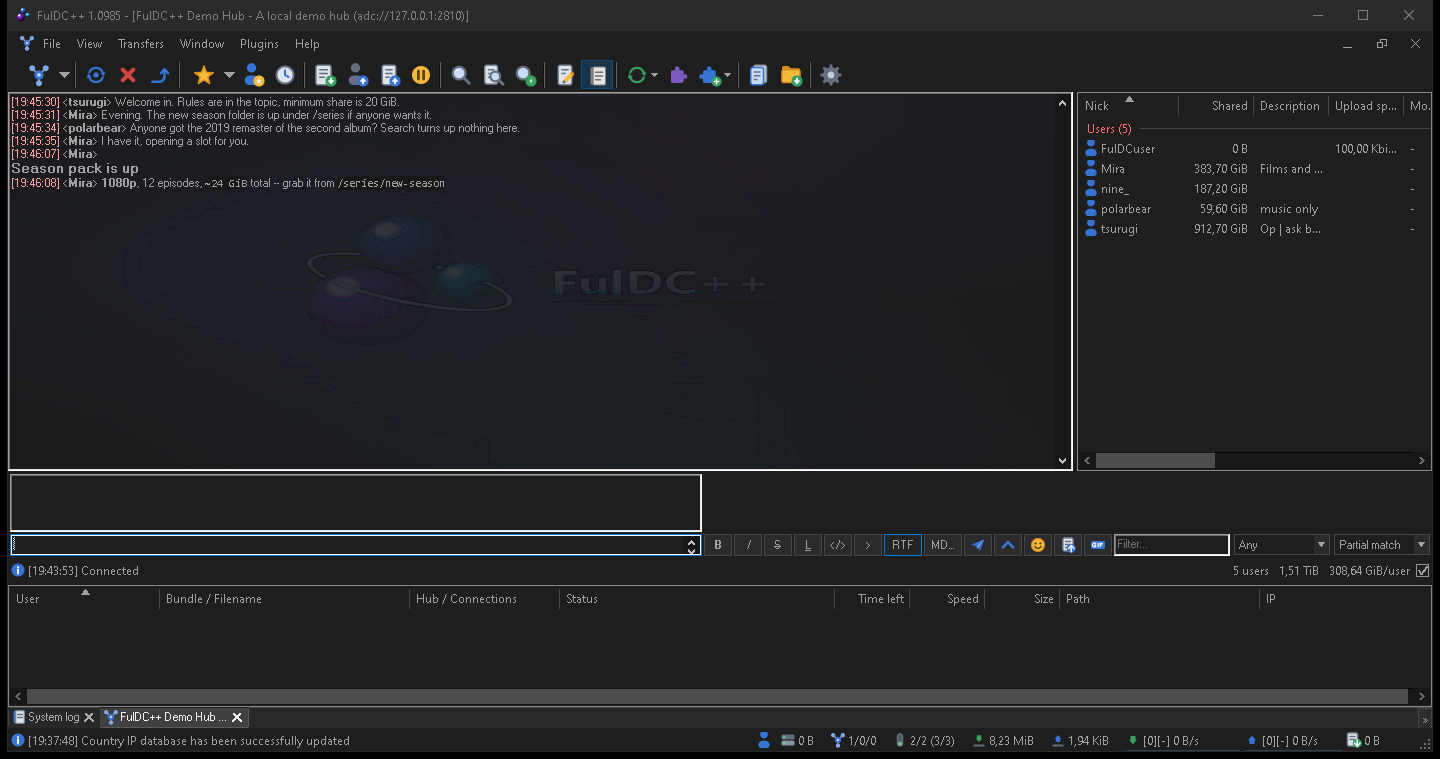The image size is (1440, 759).
Task: Close the FulDC++ Demo Hub tab
Action: tap(237, 717)
